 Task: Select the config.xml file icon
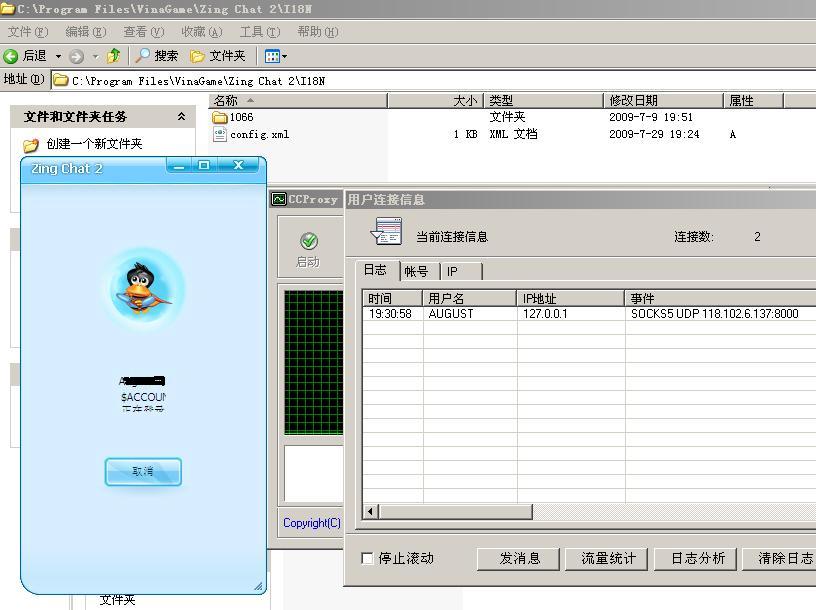click(220, 134)
